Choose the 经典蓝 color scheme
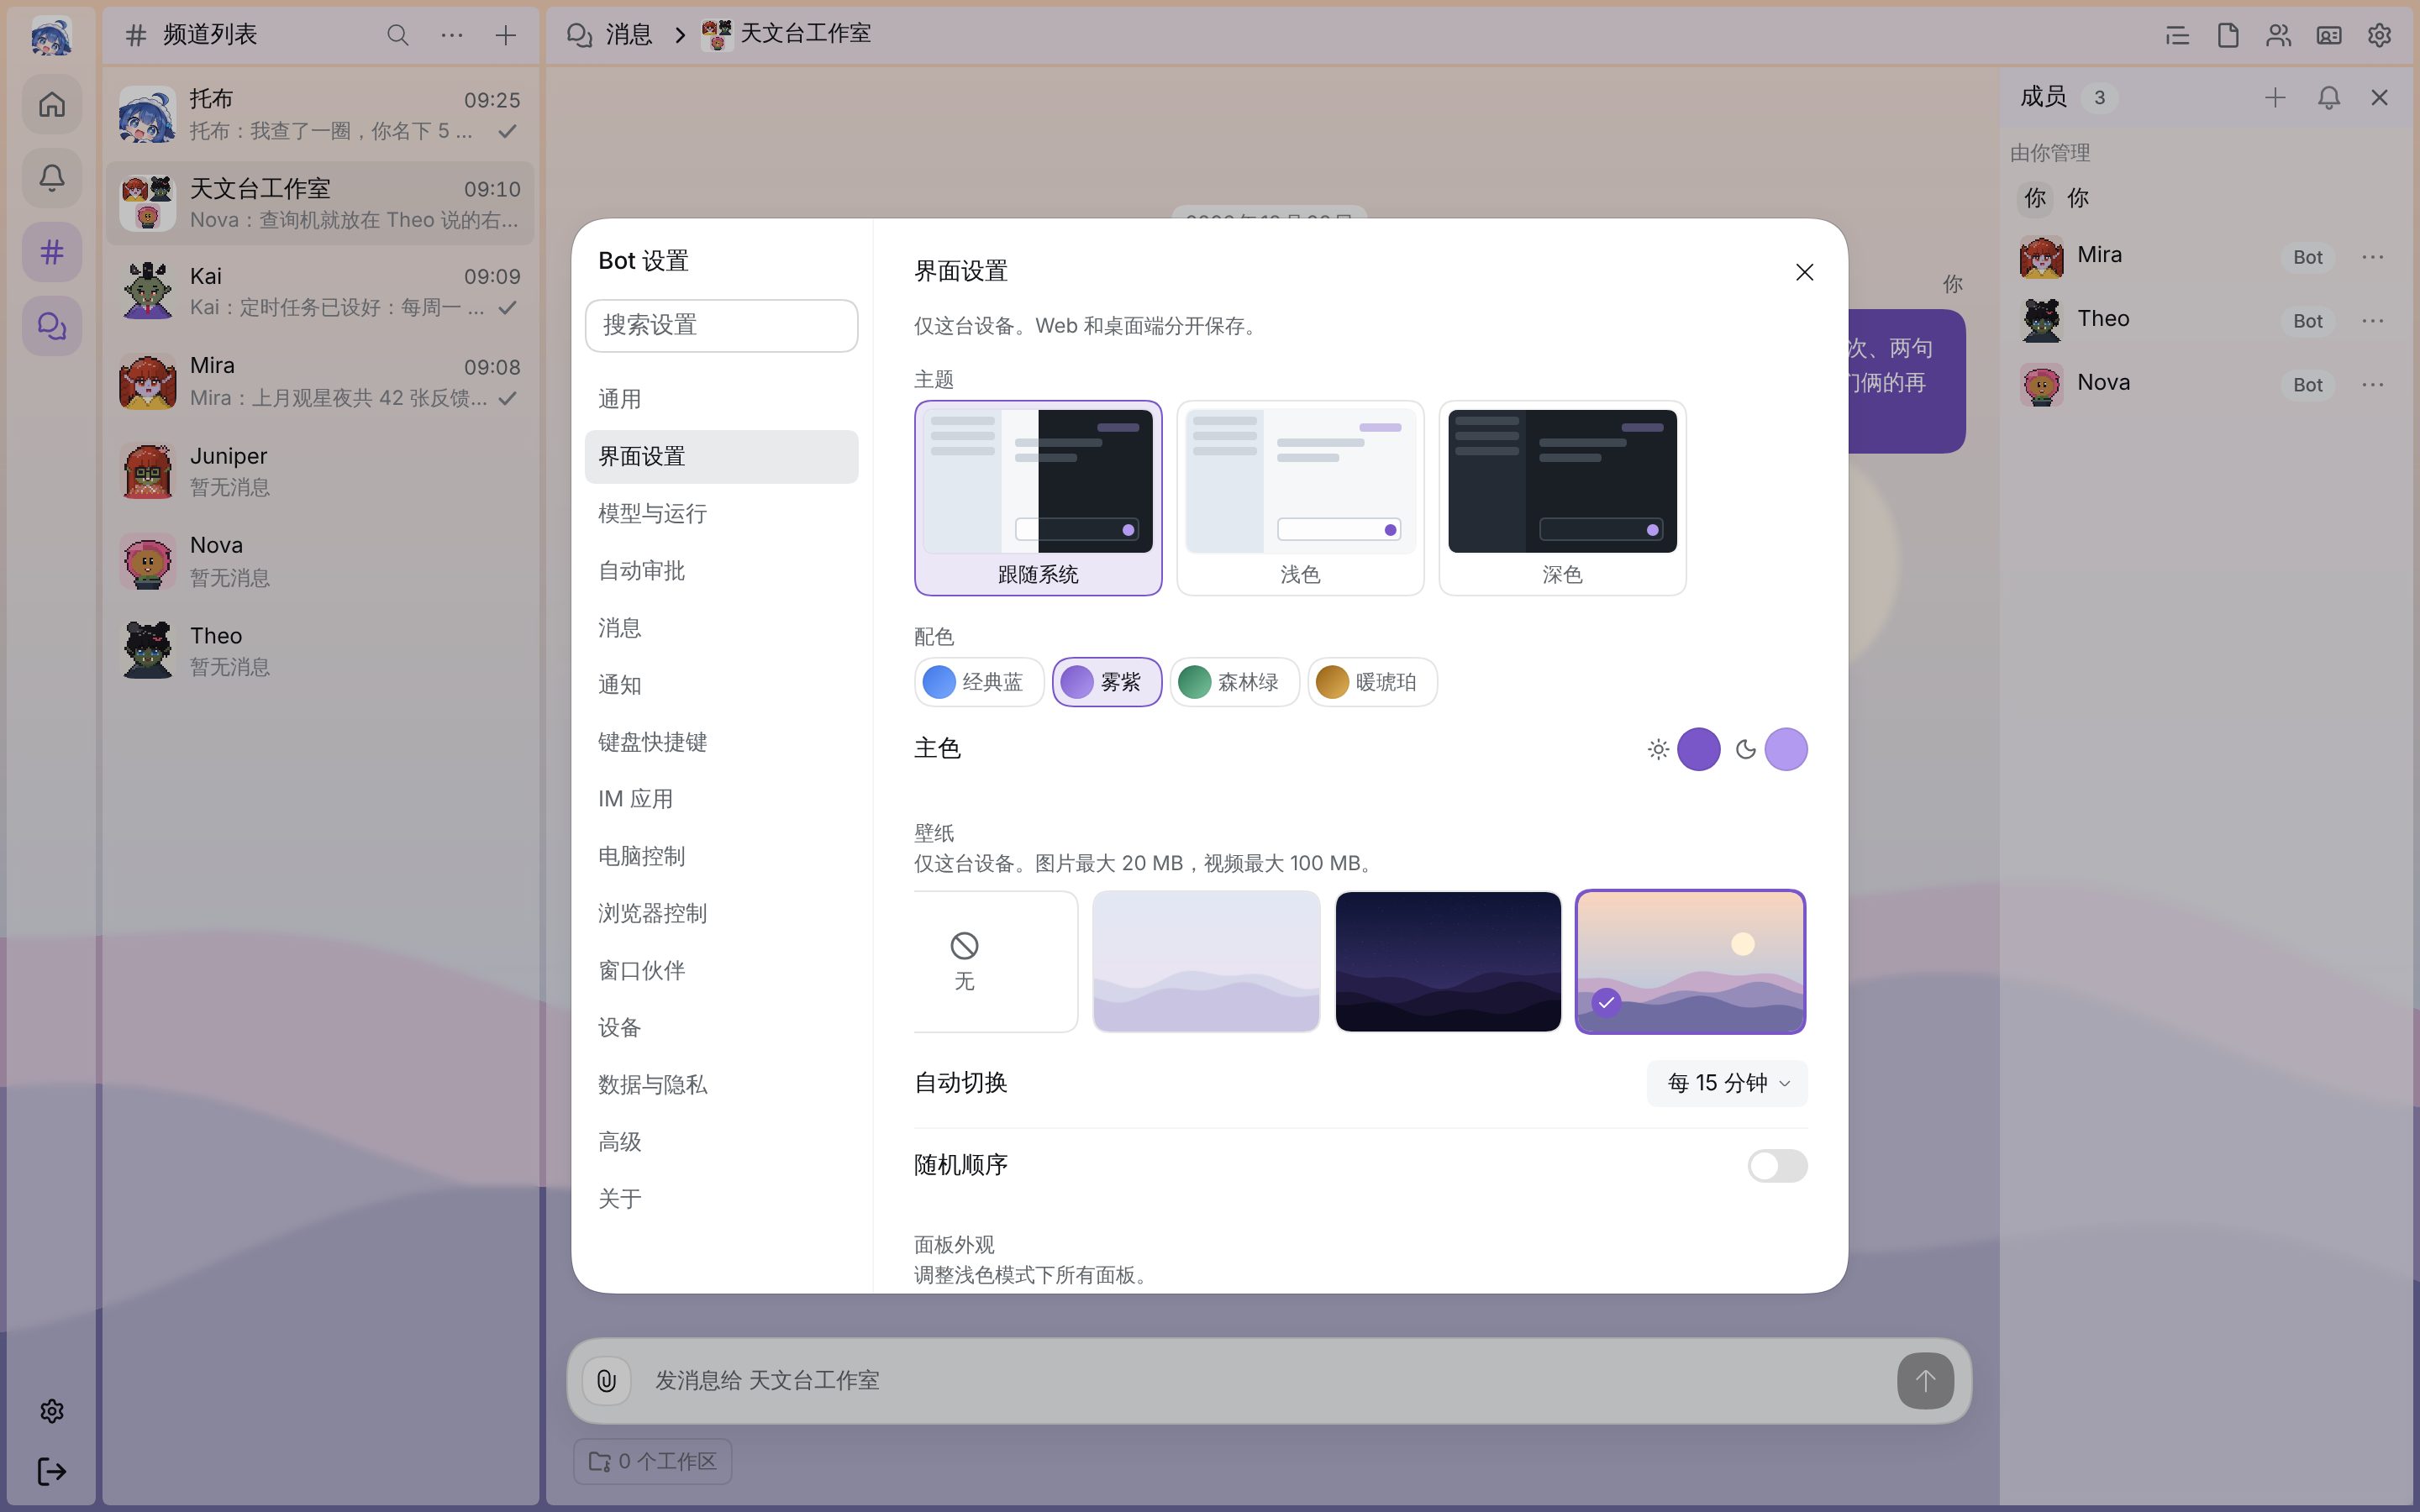The width and height of the screenshot is (2420, 1512). pos(979,682)
